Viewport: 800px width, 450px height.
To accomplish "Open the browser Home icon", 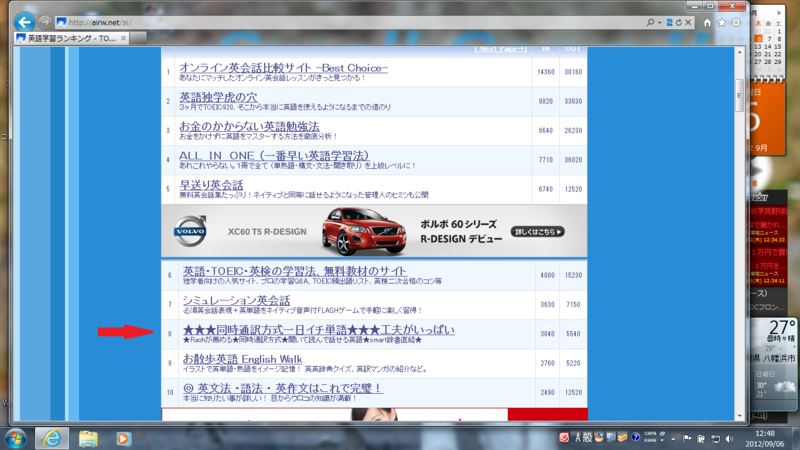I will coord(707,22).
